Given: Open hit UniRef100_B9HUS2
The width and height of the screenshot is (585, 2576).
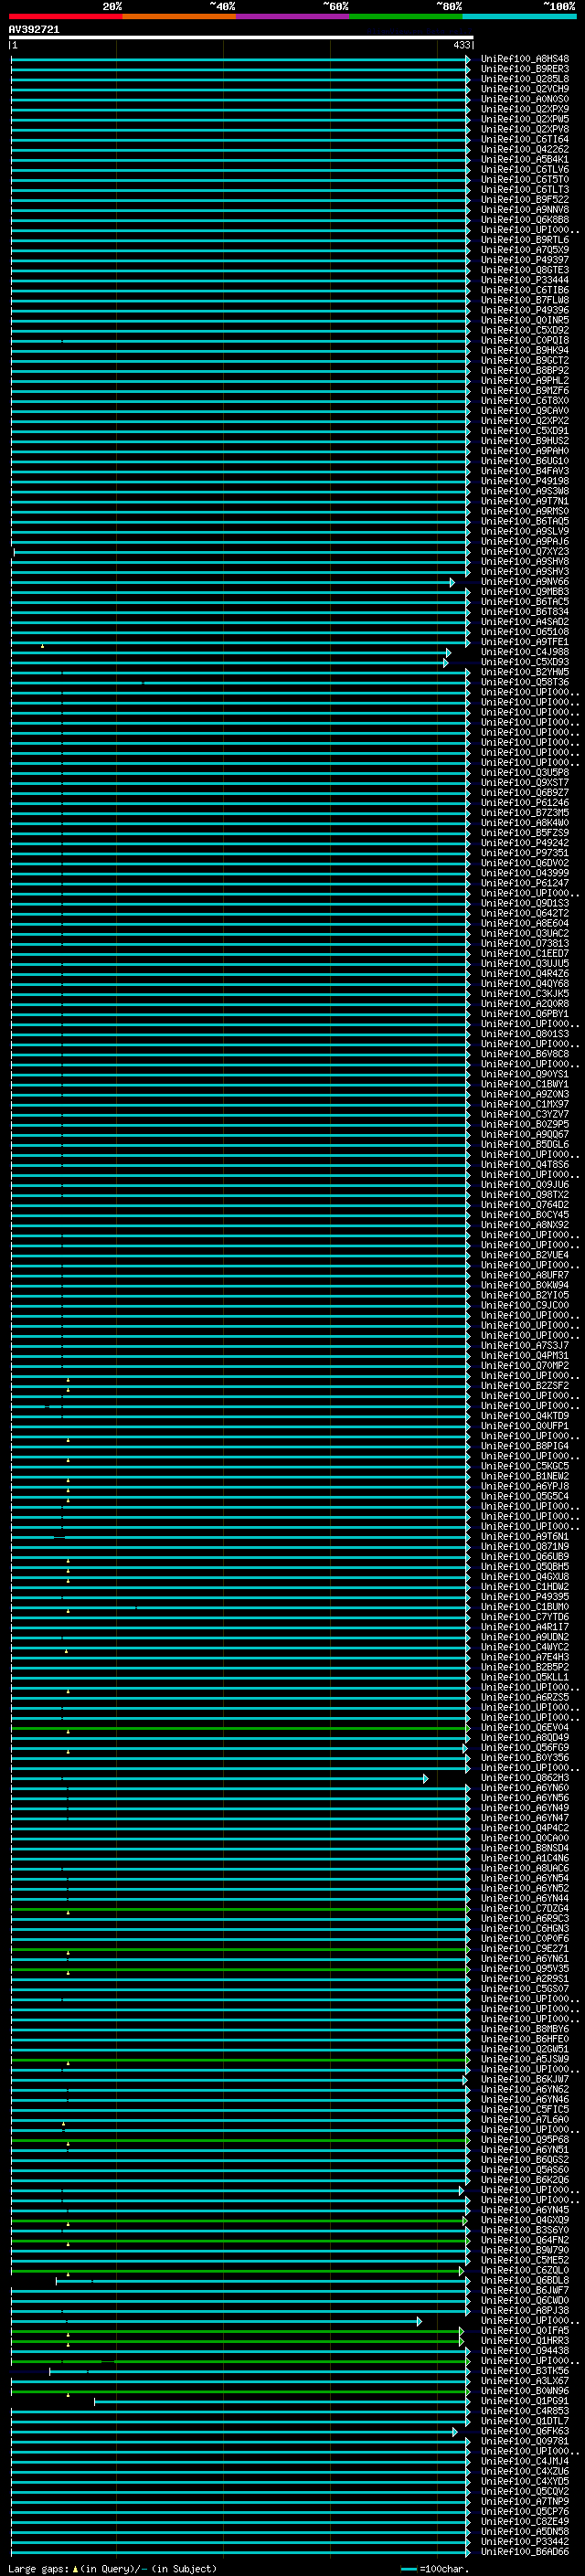Looking at the screenshot, I should tap(525, 441).
